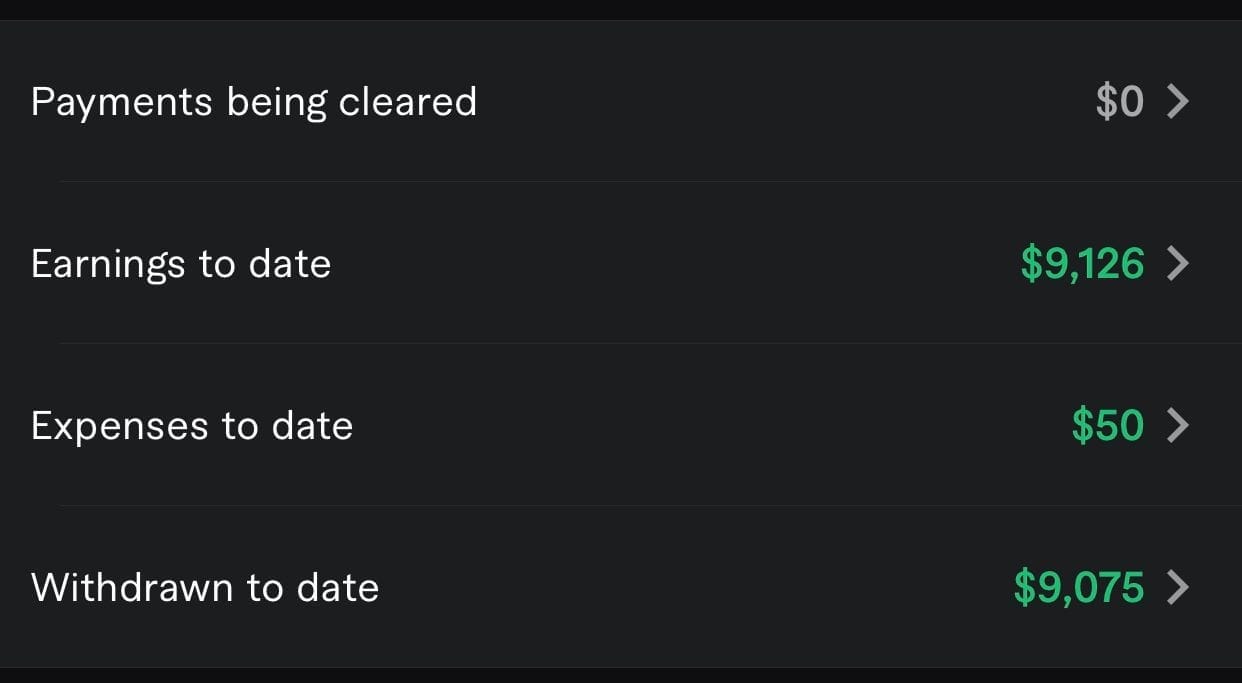Screen dimensions: 1242x683
Task: Click the Expenses to date label
Action: click(x=192, y=426)
